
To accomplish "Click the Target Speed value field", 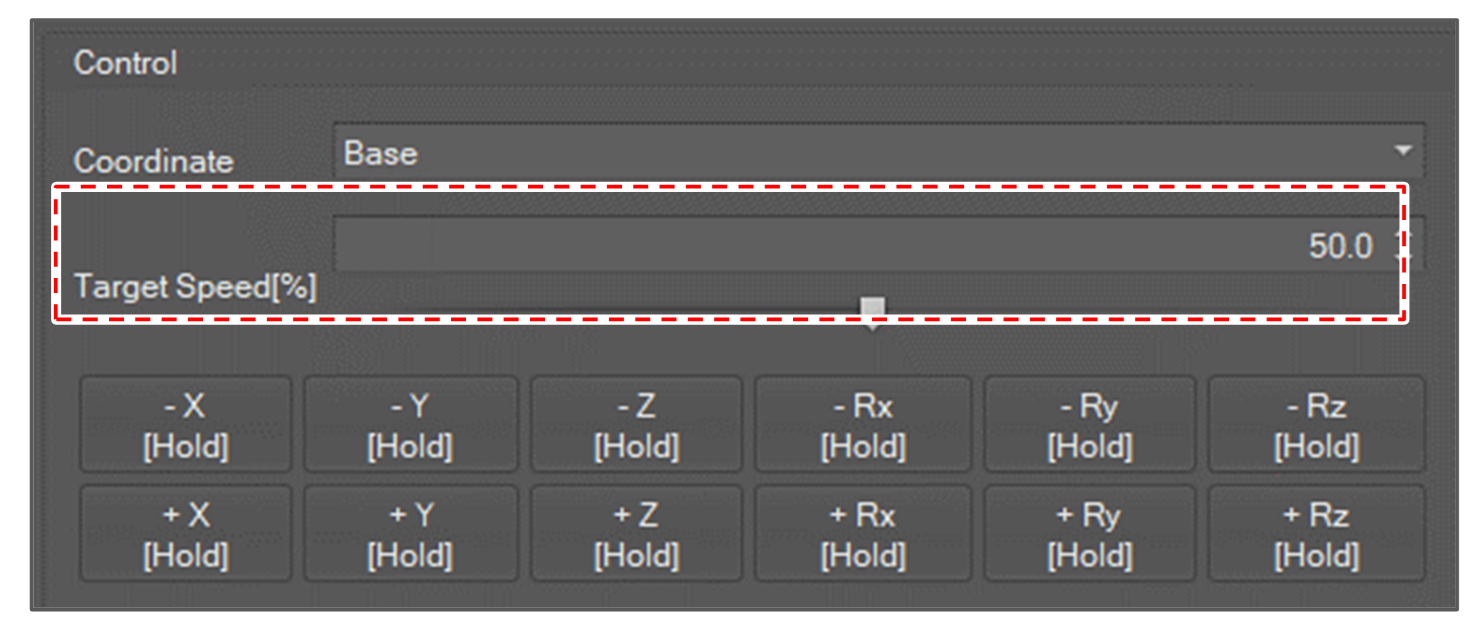I will coord(860,246).
